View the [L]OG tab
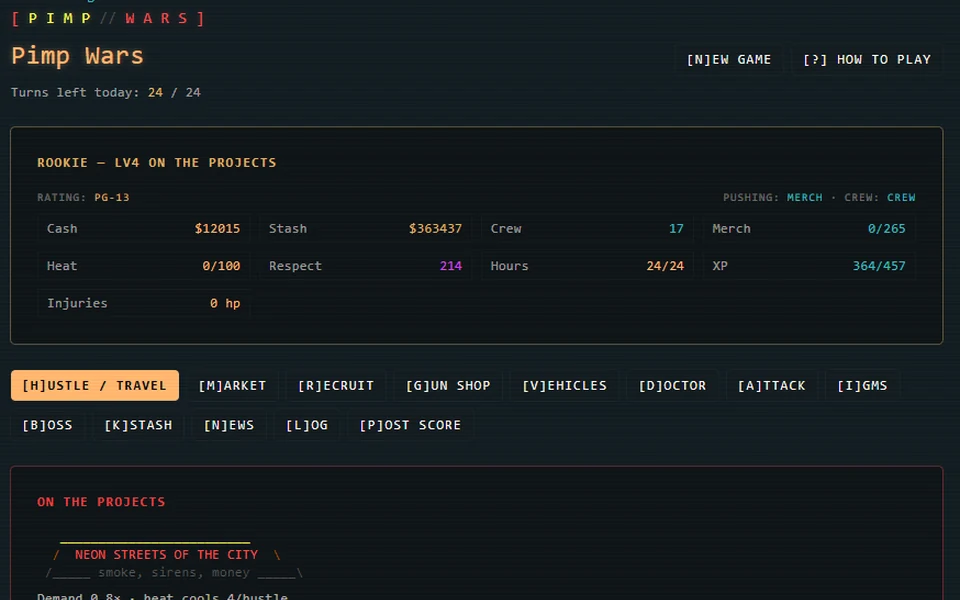The height and width of the screenshot is (600, 960). coord(307,425)
